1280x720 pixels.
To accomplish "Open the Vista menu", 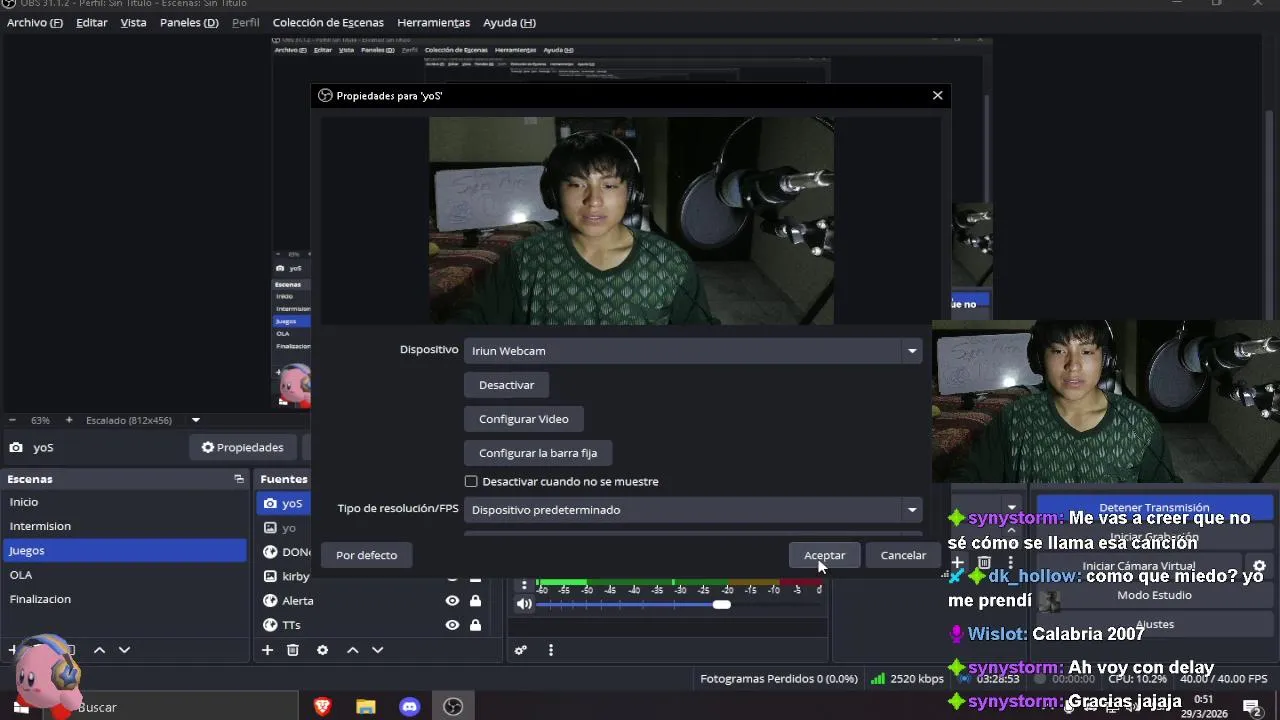I will pyautogui.click(x=133, y=22).
